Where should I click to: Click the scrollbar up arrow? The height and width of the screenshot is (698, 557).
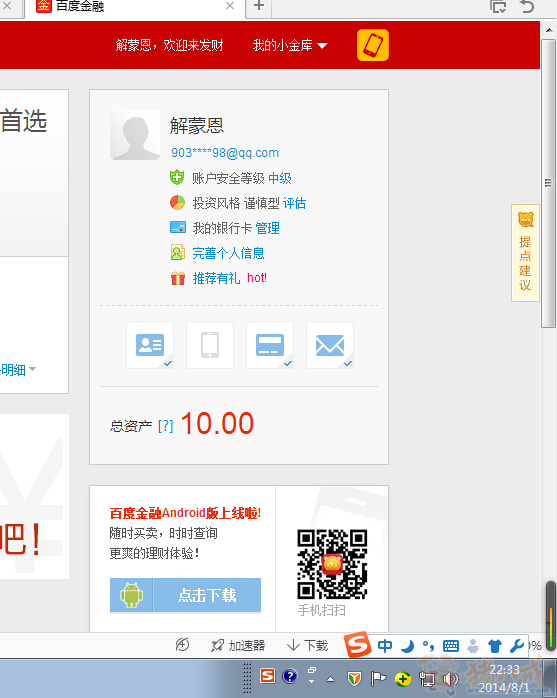[x=549, y=30]
